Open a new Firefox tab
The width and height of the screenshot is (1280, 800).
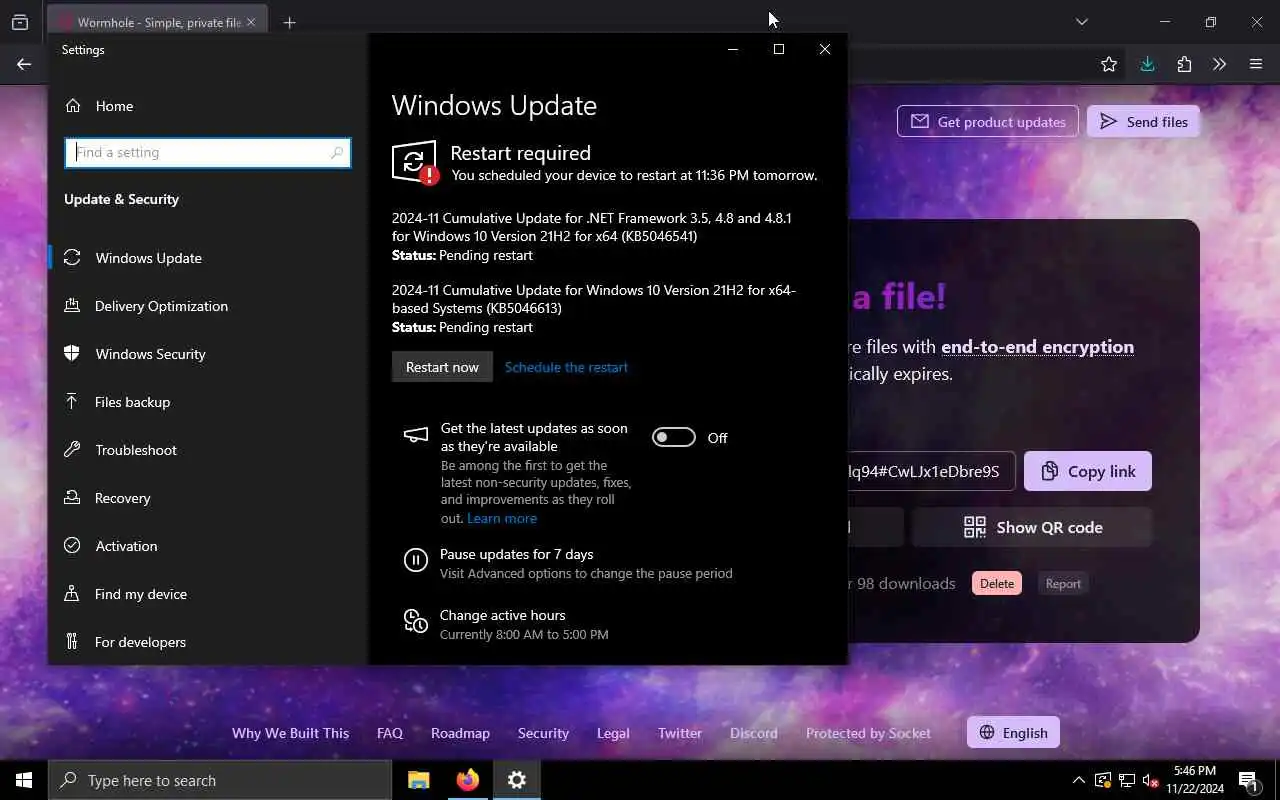coord(289,22)
